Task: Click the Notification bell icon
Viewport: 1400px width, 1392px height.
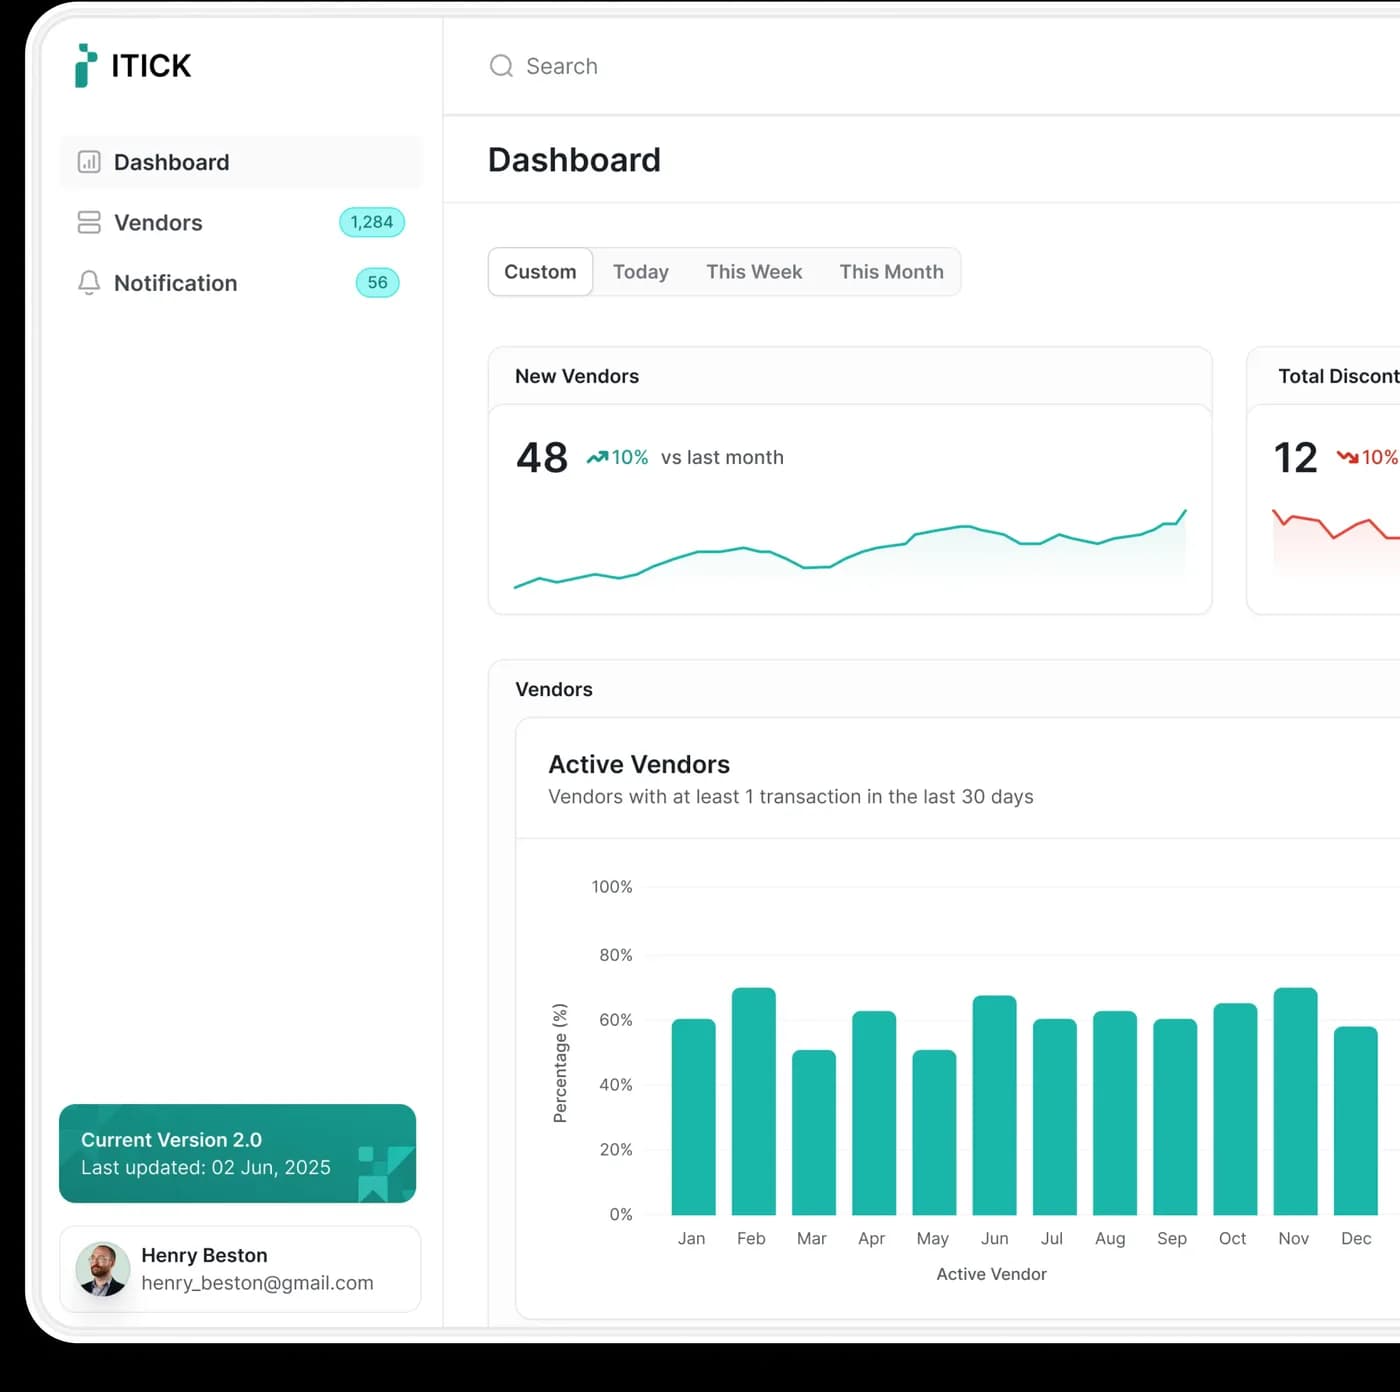Action: 89,283
